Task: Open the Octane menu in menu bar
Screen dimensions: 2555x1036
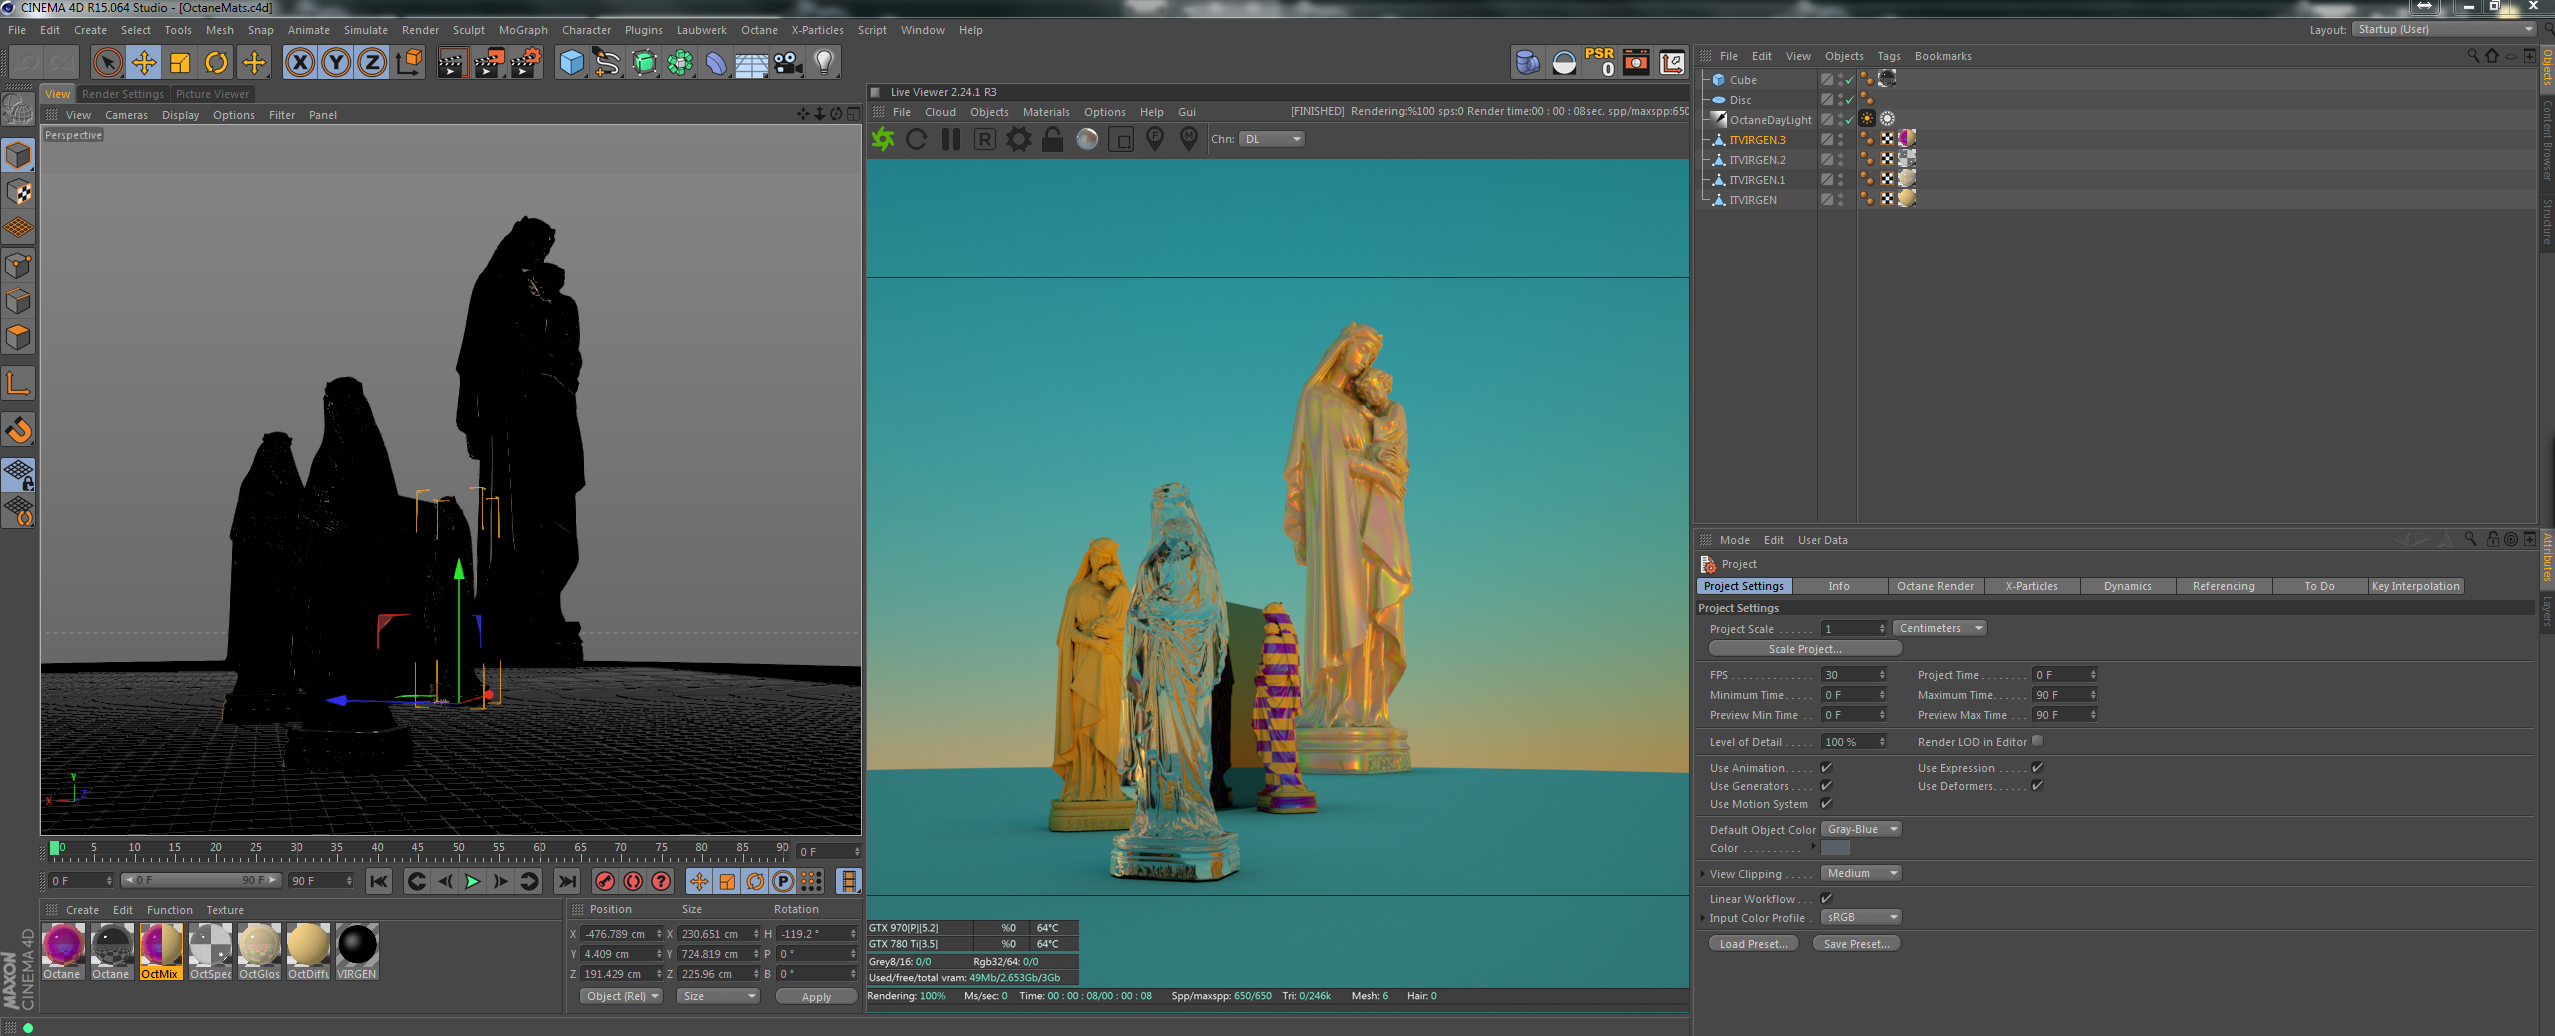Action: coord(759,30)
